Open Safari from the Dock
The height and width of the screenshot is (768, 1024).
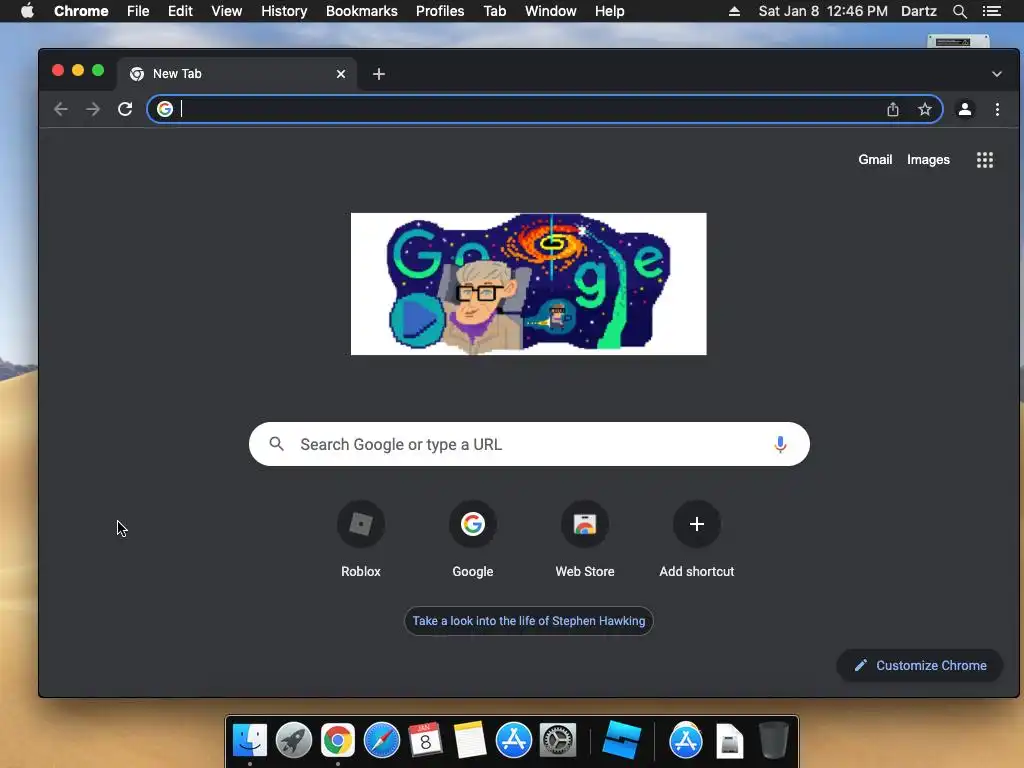381,741
